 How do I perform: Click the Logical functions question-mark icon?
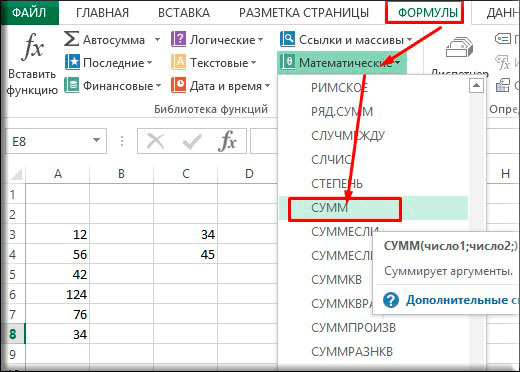pos(178,39)
